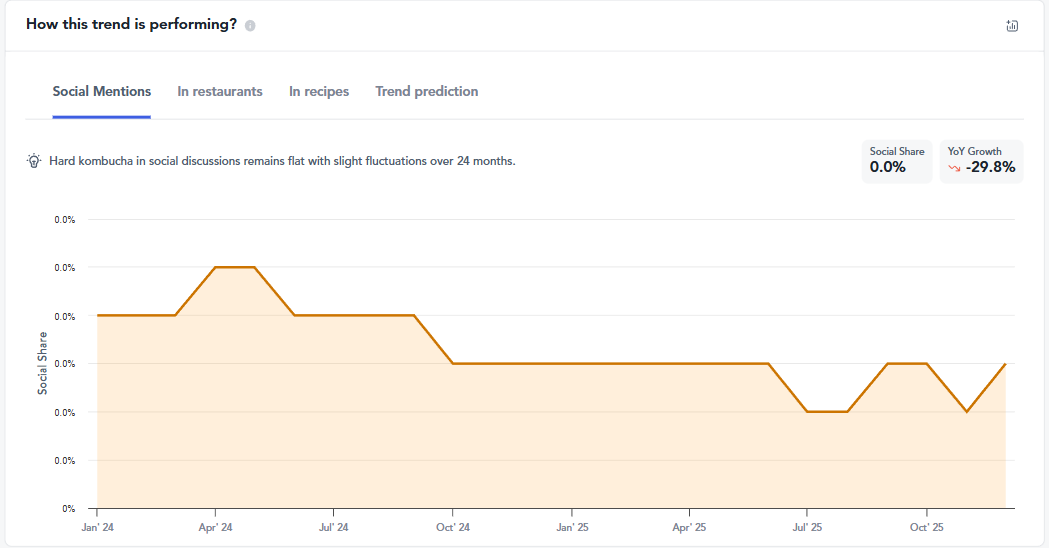Click the Hard kombucha insight sentence

click(x=282, y=161)
